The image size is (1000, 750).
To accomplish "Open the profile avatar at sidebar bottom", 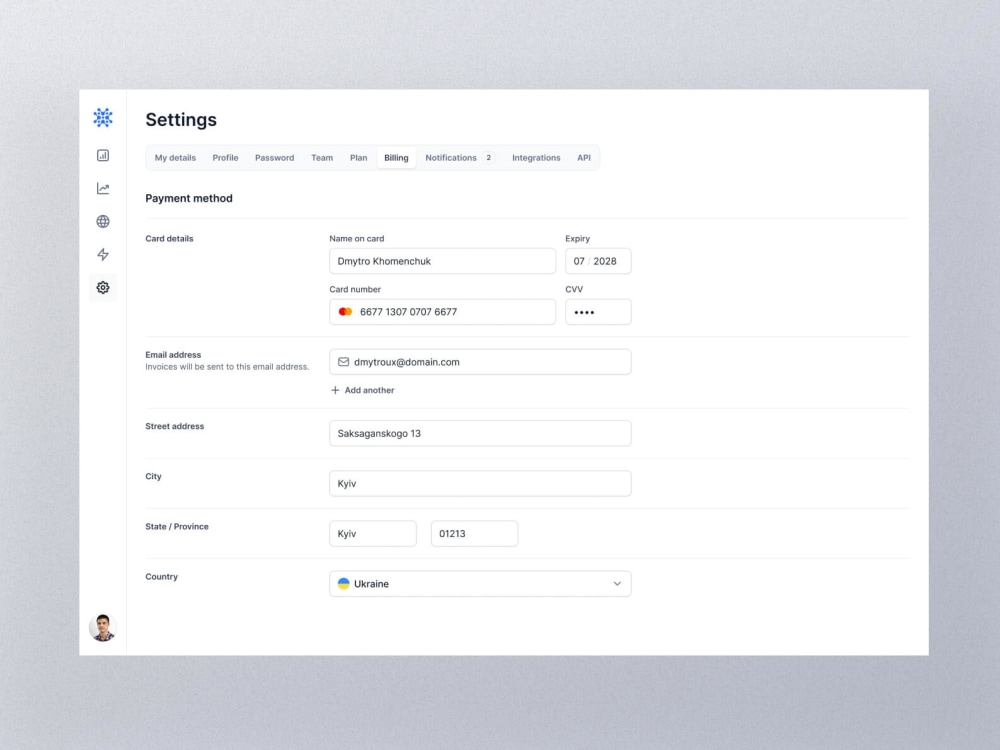I will (102, 627).
